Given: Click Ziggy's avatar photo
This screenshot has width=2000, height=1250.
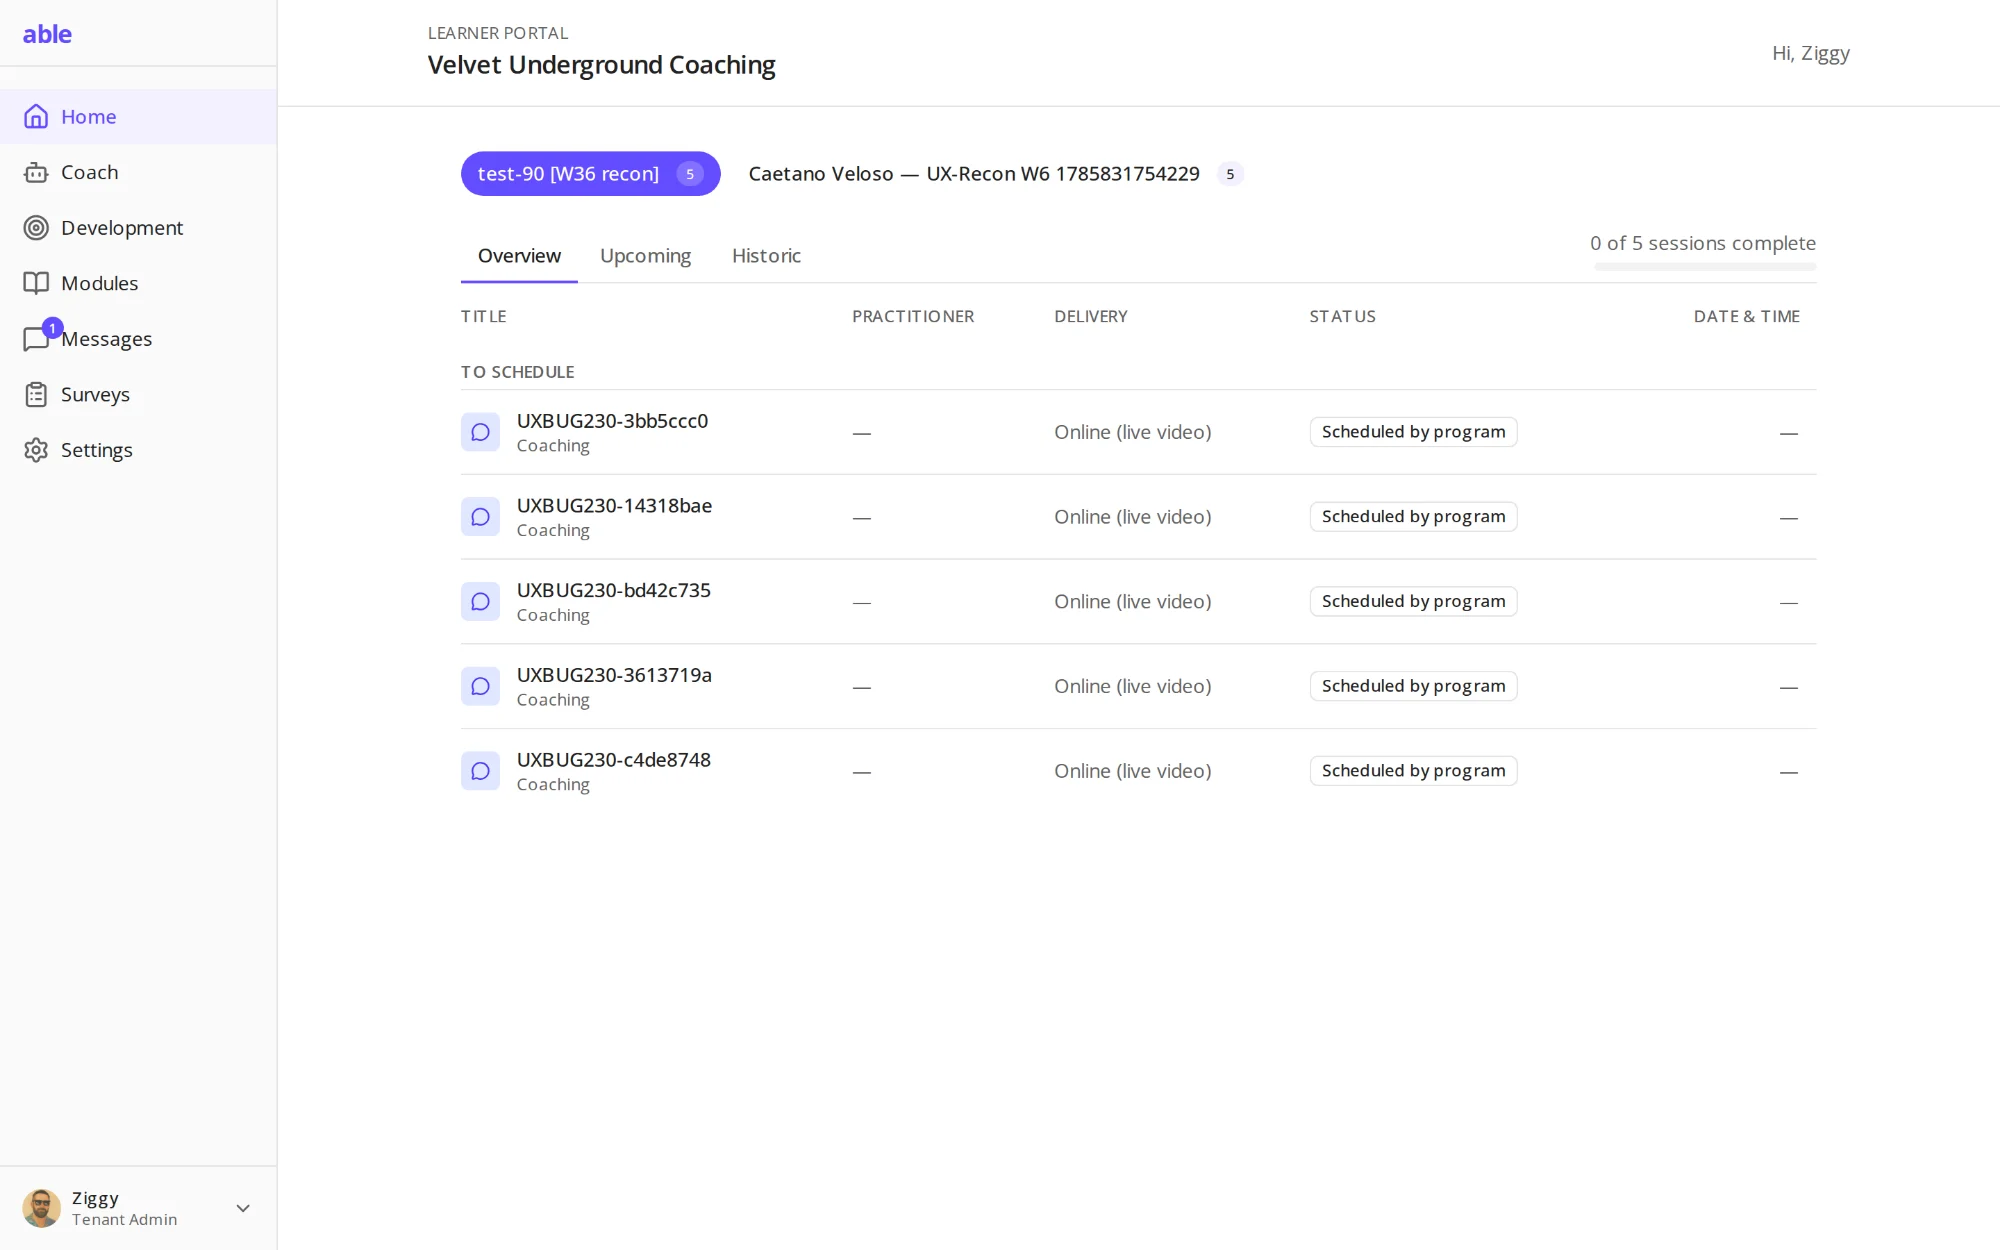Looking at the screenshot, I should [42, 1208].
